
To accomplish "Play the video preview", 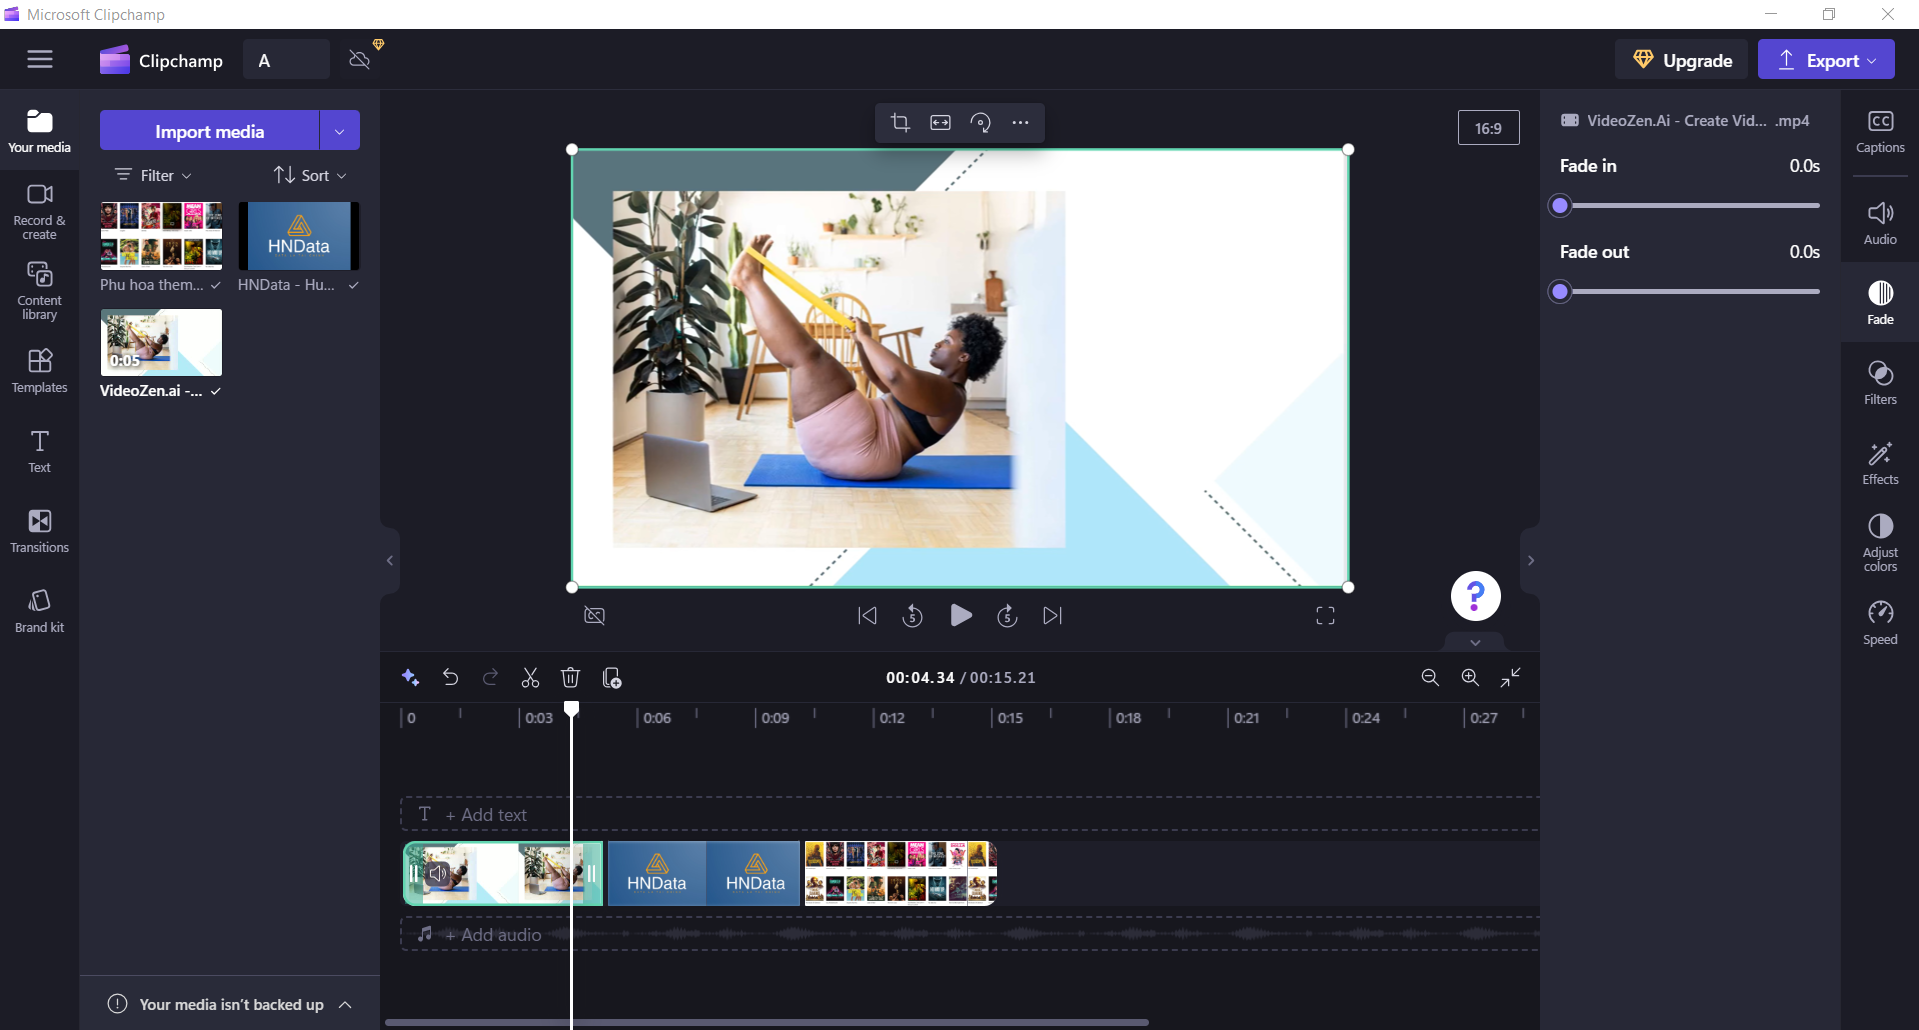I will pos(960,616).
